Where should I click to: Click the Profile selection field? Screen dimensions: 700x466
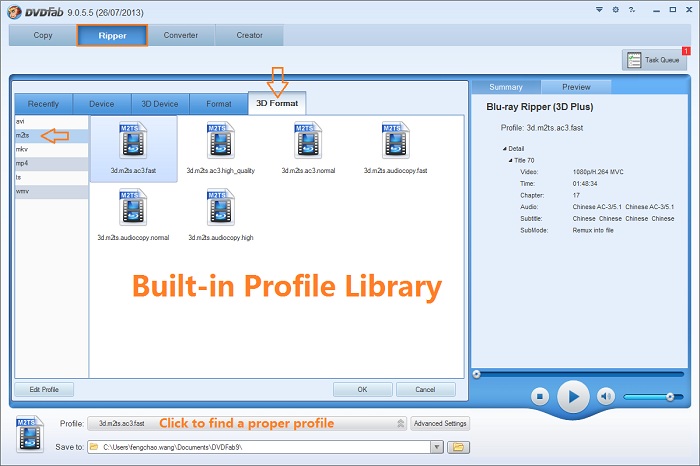click(x=247, y=423)
